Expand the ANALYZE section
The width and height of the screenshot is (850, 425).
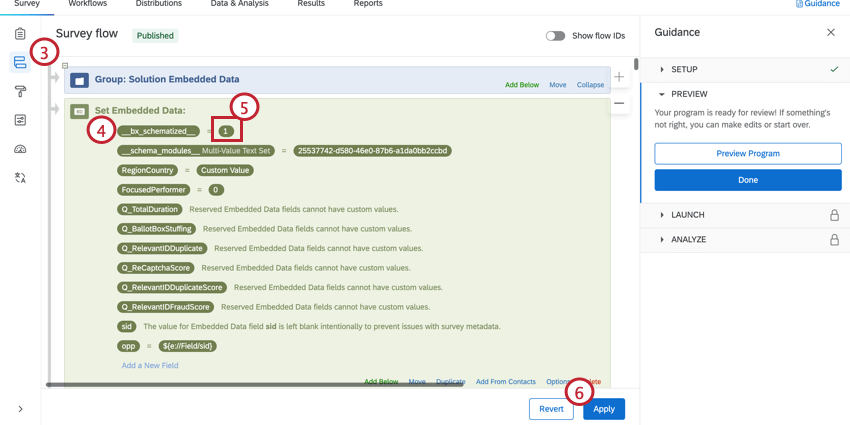coord(683,240)
